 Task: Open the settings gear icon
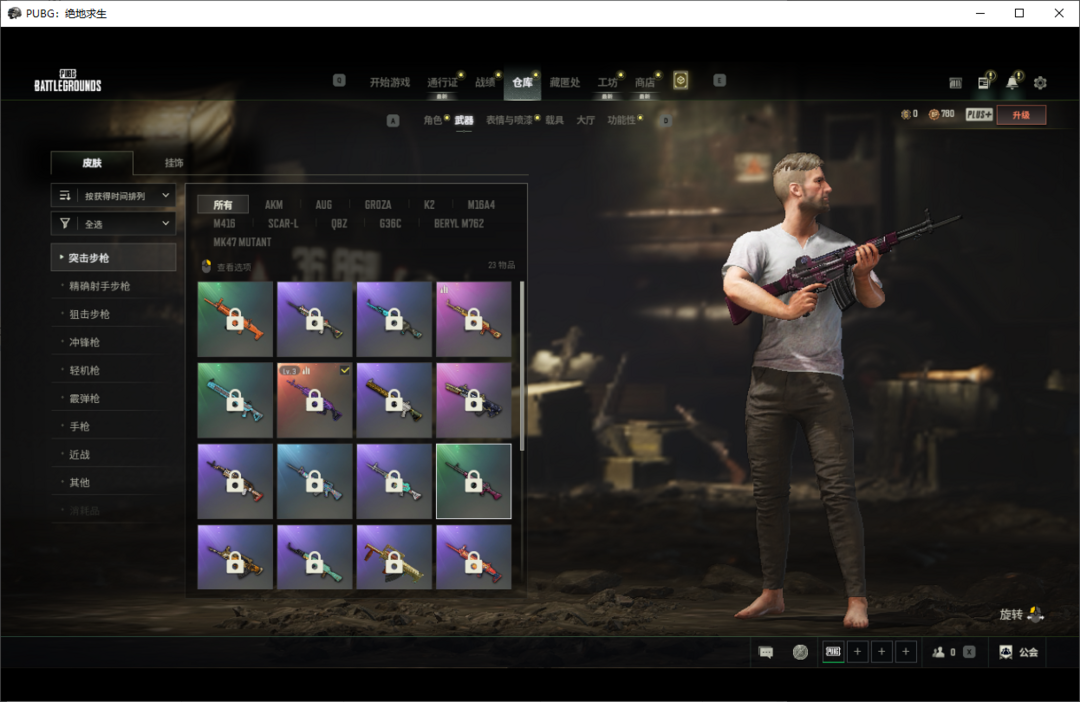[1040, 83]
